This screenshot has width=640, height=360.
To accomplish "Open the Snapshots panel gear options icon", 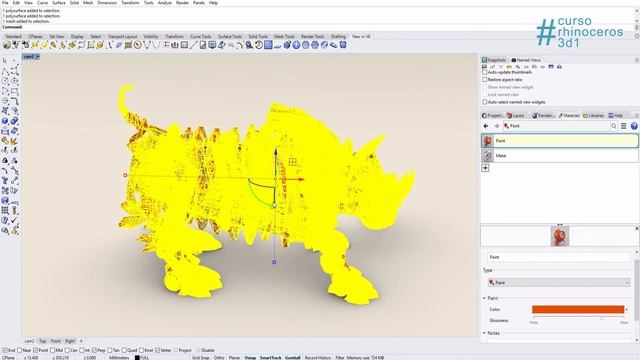I will (x=636, y=60).
